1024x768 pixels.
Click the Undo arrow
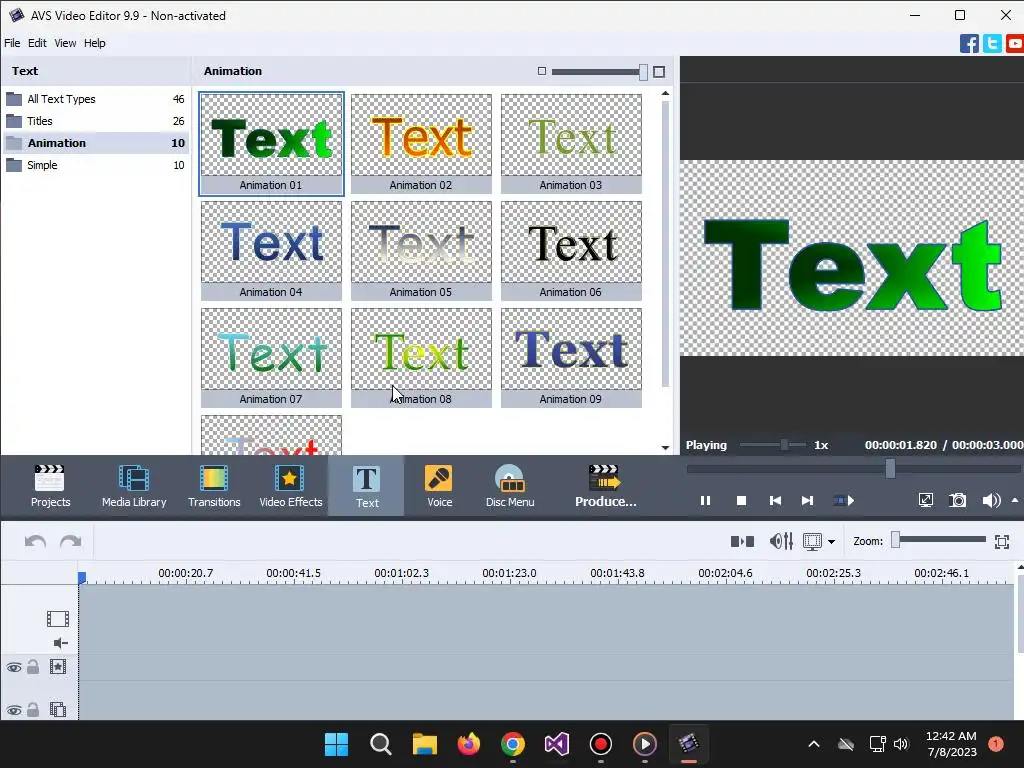(35, 541)
